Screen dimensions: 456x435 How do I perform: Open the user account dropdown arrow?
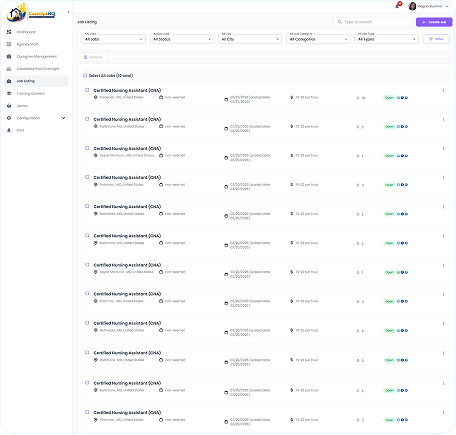tap(447, 6)
